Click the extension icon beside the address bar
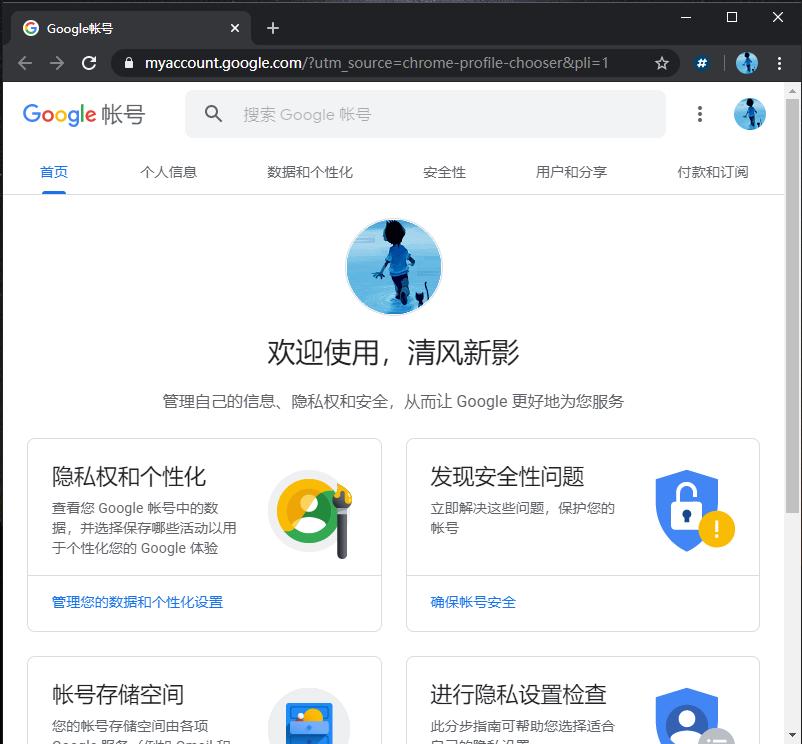 [702, 62]
